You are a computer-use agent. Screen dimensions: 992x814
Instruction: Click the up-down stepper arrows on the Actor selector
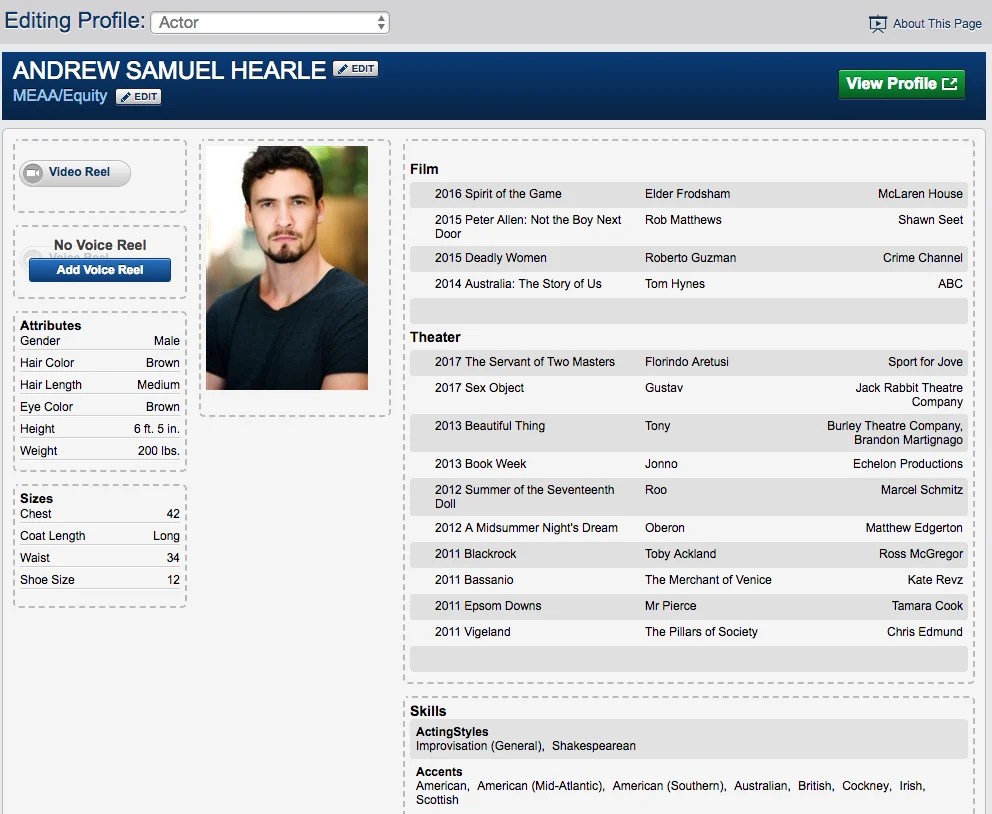381,21
